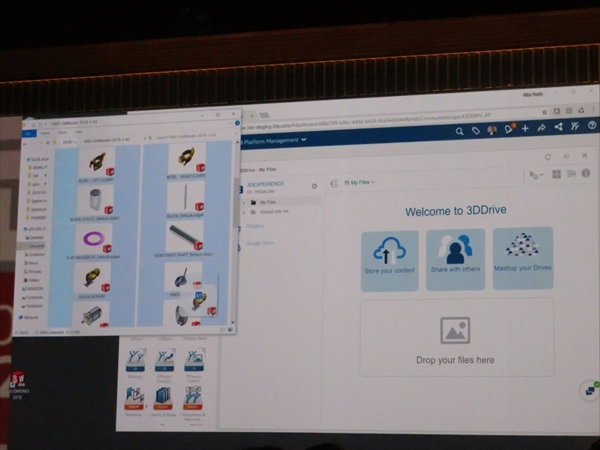Screen dimensions: 600x450
Task: Open the information panel icon in 3DDrive
Action: click(586, 173)
